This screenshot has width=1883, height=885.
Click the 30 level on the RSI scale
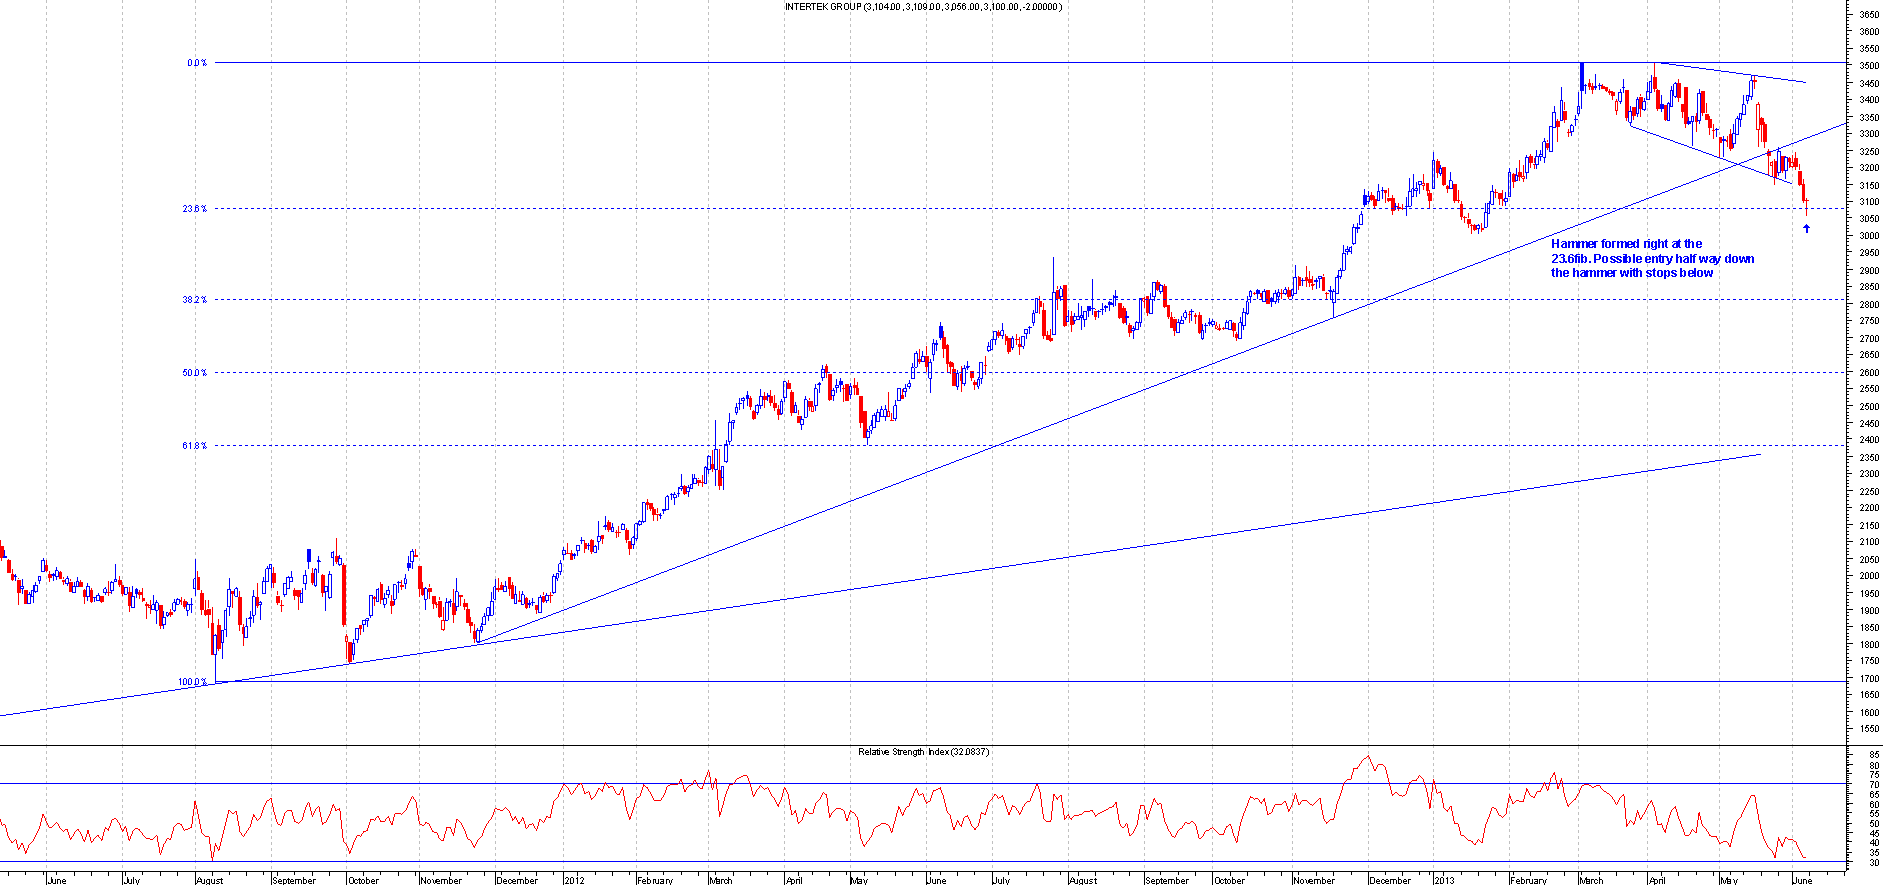[1872, 862]
